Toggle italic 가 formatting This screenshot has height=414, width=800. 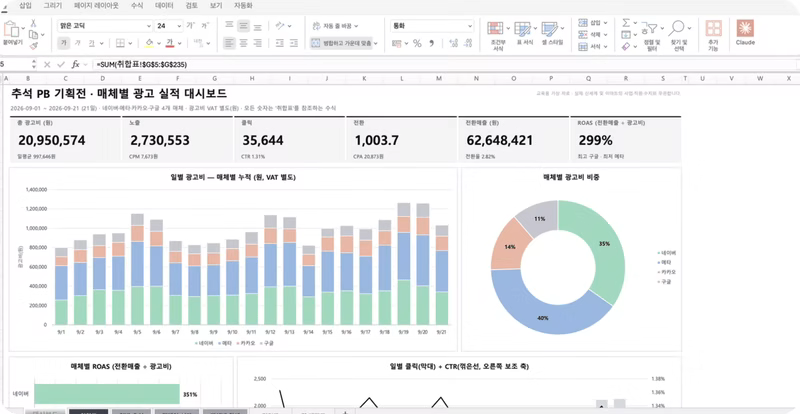78,43
